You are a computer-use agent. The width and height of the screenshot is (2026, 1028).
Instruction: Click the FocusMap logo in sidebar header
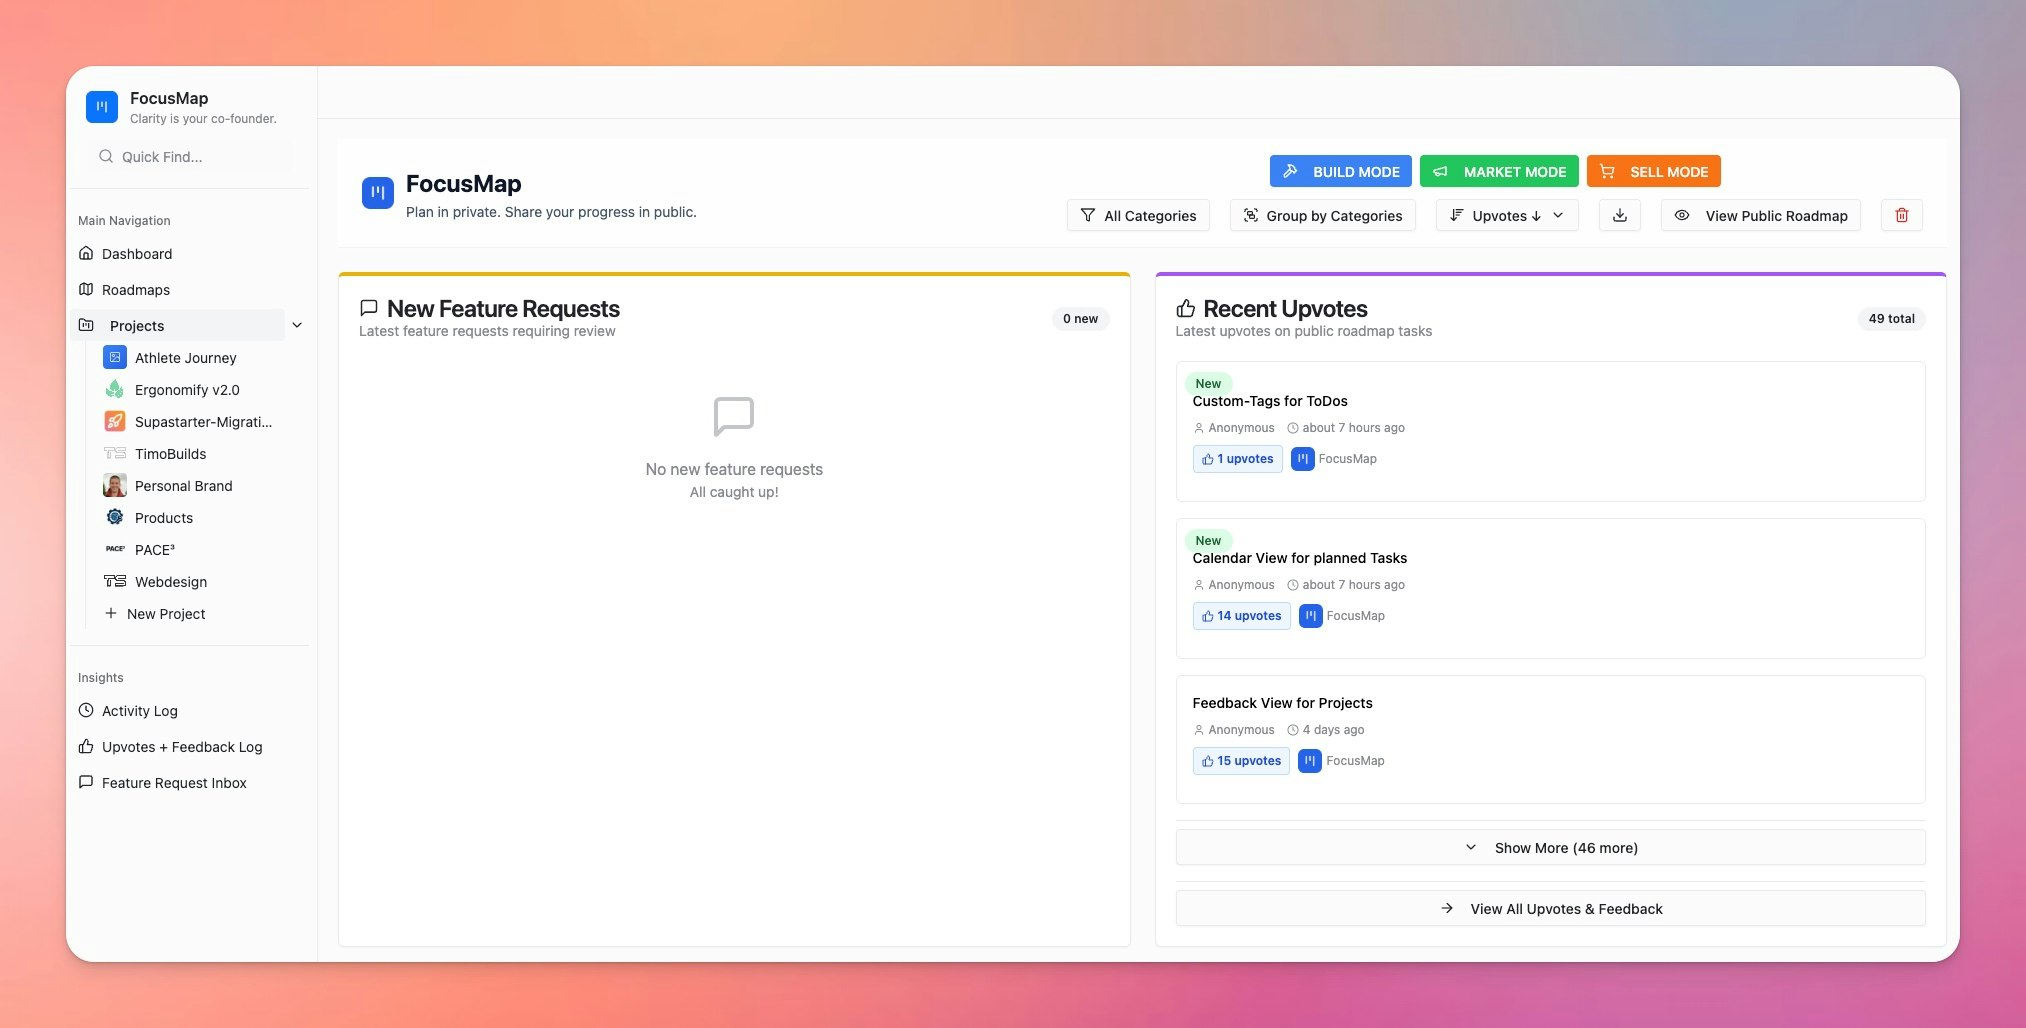[102, 106]
